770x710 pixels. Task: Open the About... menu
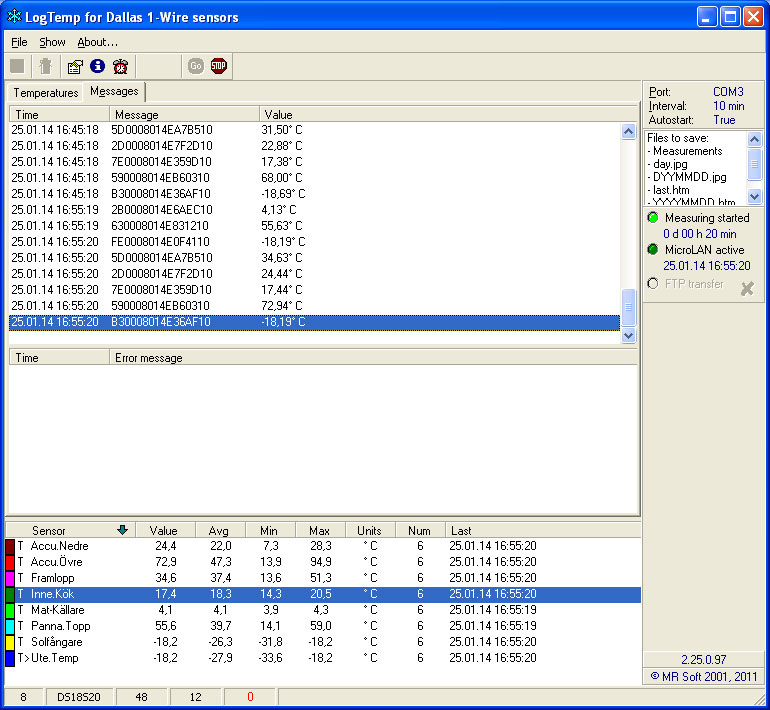coord(97,42)
